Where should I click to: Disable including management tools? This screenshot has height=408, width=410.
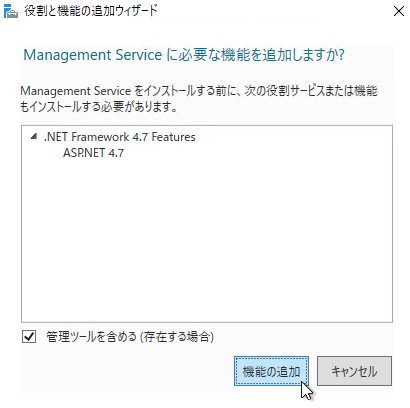coord(29,336)
